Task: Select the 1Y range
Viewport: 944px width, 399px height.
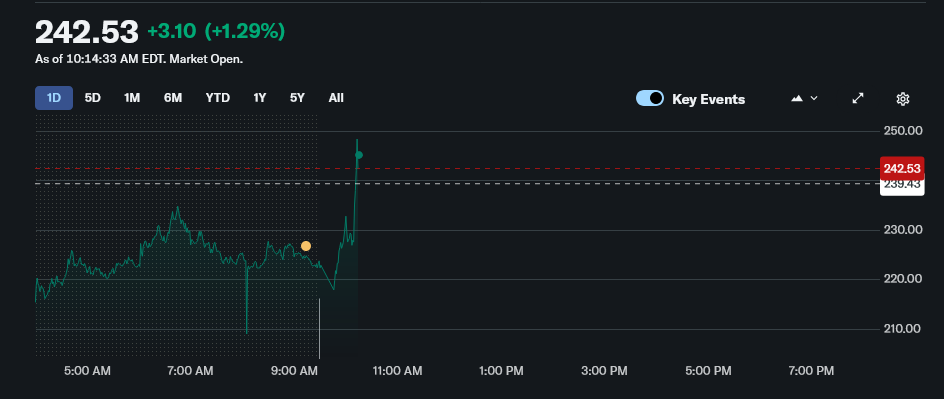Action: 259,97
